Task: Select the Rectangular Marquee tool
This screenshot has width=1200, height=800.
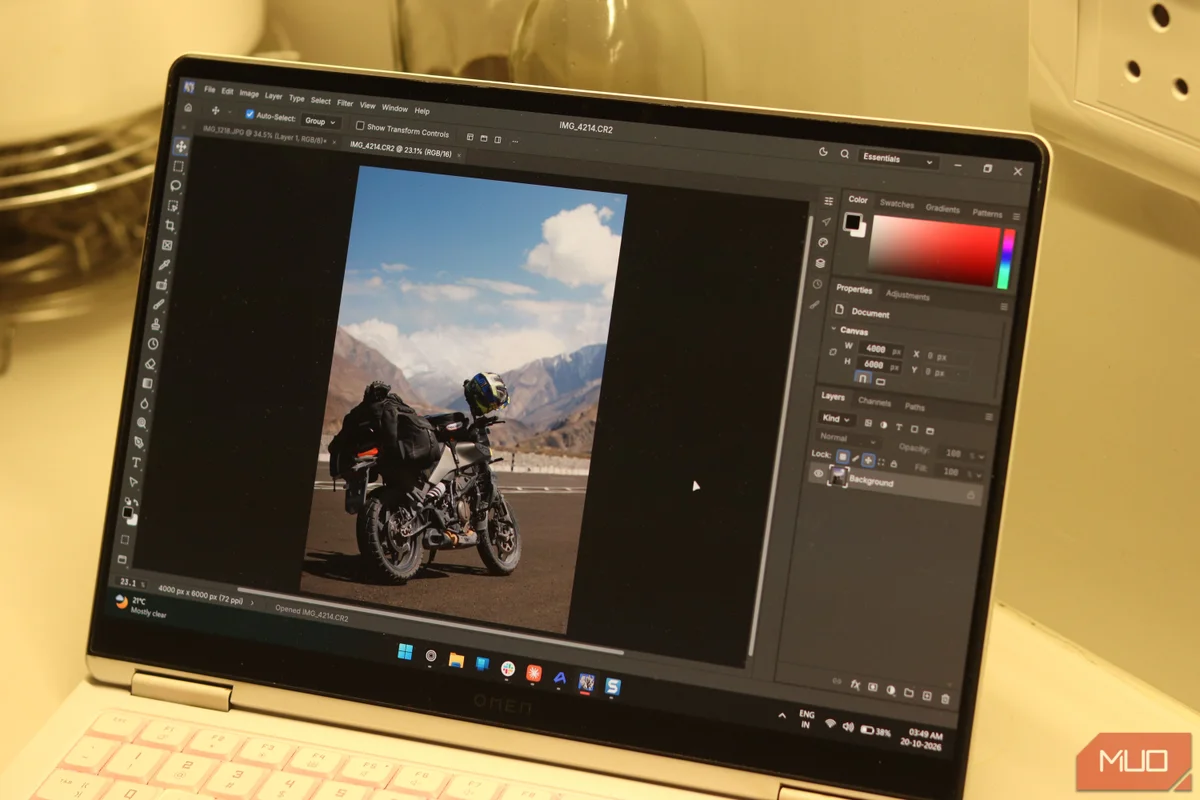Action: point(178,166)
